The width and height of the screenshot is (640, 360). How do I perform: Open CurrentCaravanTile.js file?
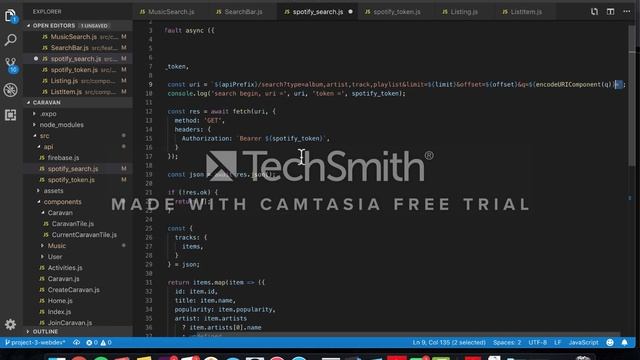pos(78,235)
